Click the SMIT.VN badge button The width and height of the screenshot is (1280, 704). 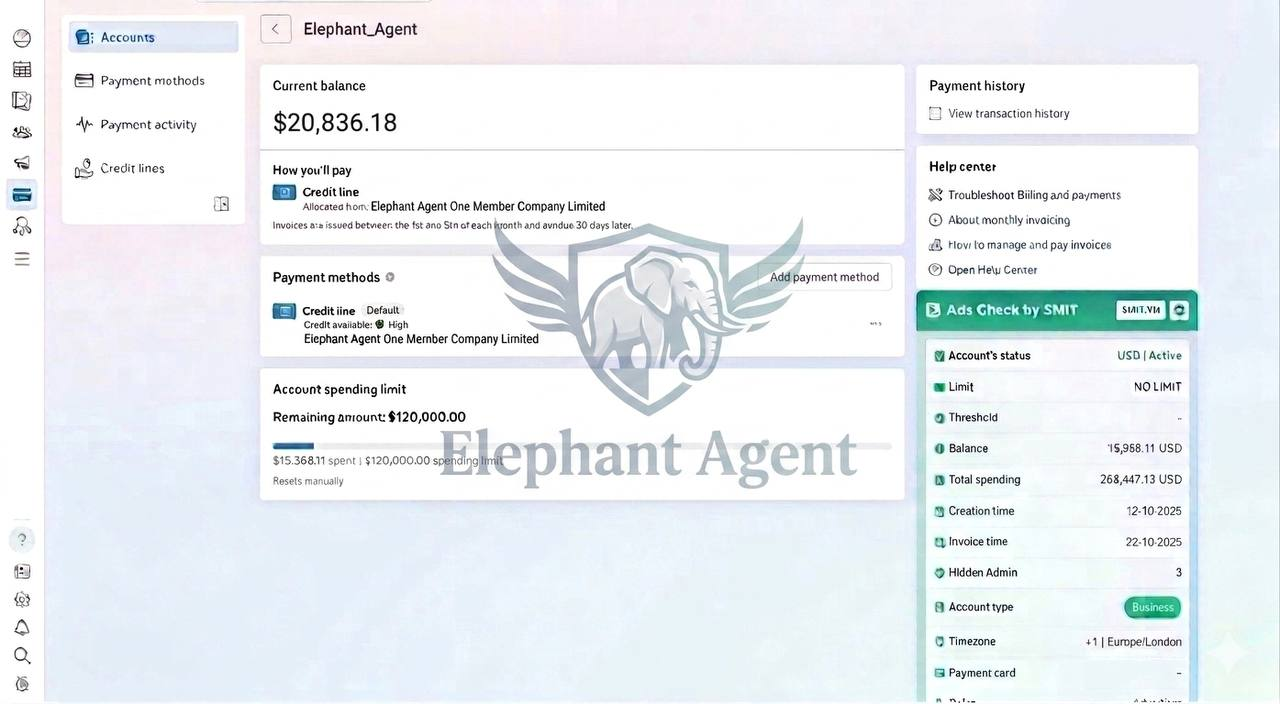click(x=1141, y=310)
